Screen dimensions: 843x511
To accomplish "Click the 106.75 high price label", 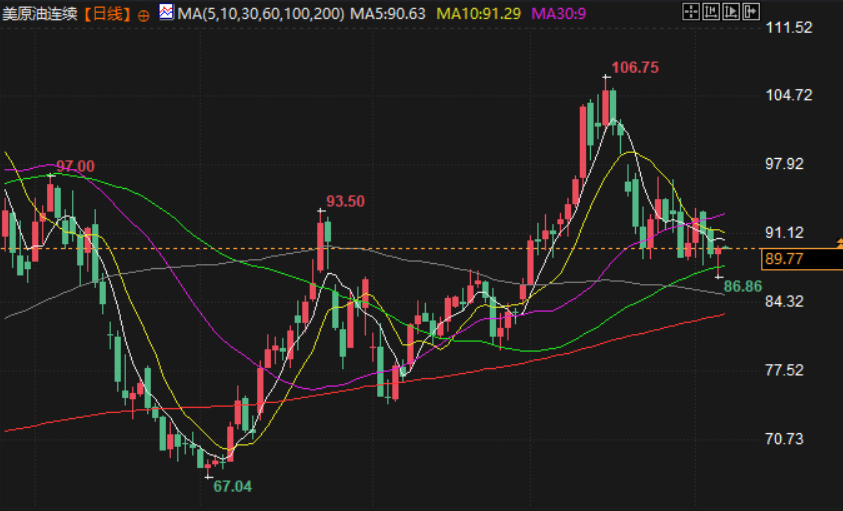I will 635,67.
